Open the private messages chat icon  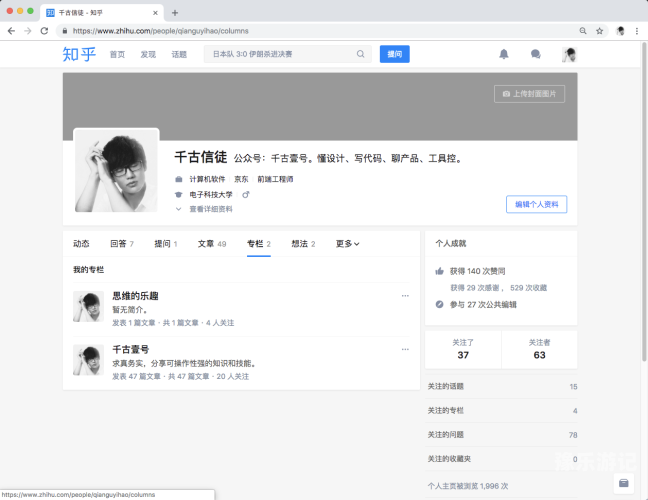[536, 54]
